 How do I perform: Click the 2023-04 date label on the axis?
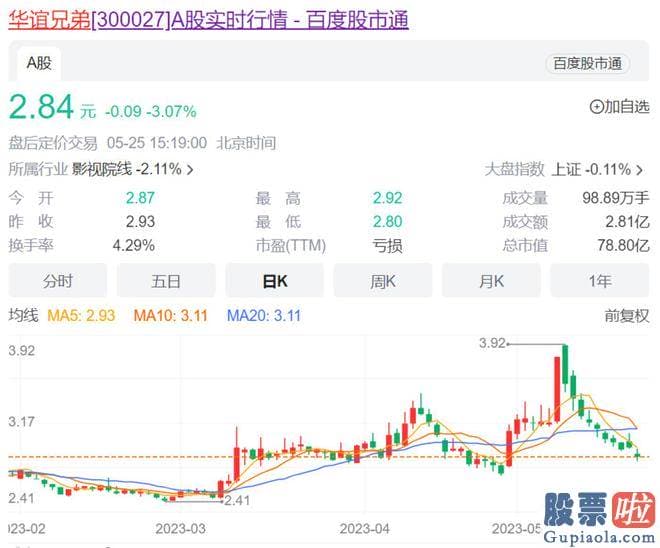[x=365, y=529]
